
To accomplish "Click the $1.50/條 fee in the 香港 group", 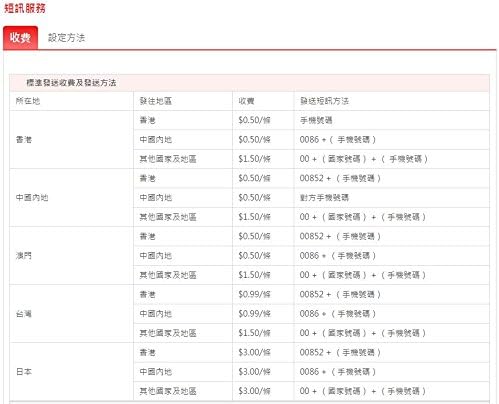I will 254,159.
